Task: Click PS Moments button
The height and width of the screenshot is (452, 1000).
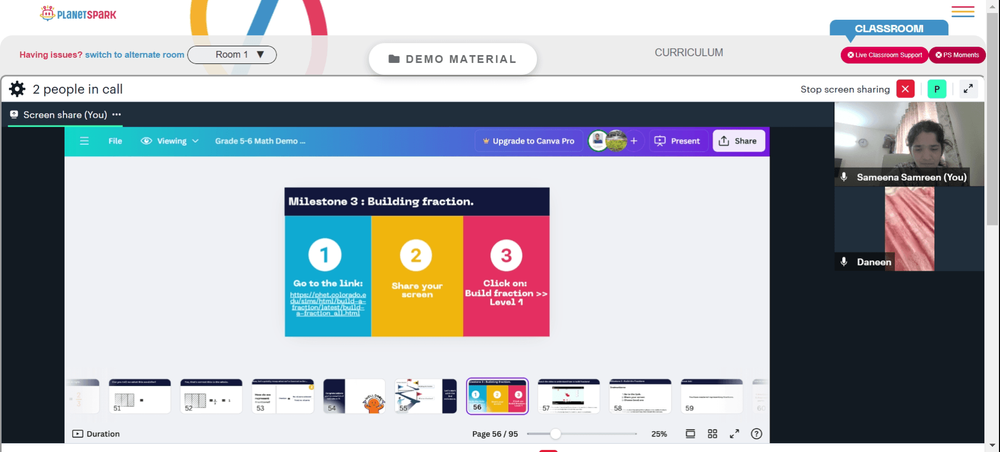Action: 957,55
